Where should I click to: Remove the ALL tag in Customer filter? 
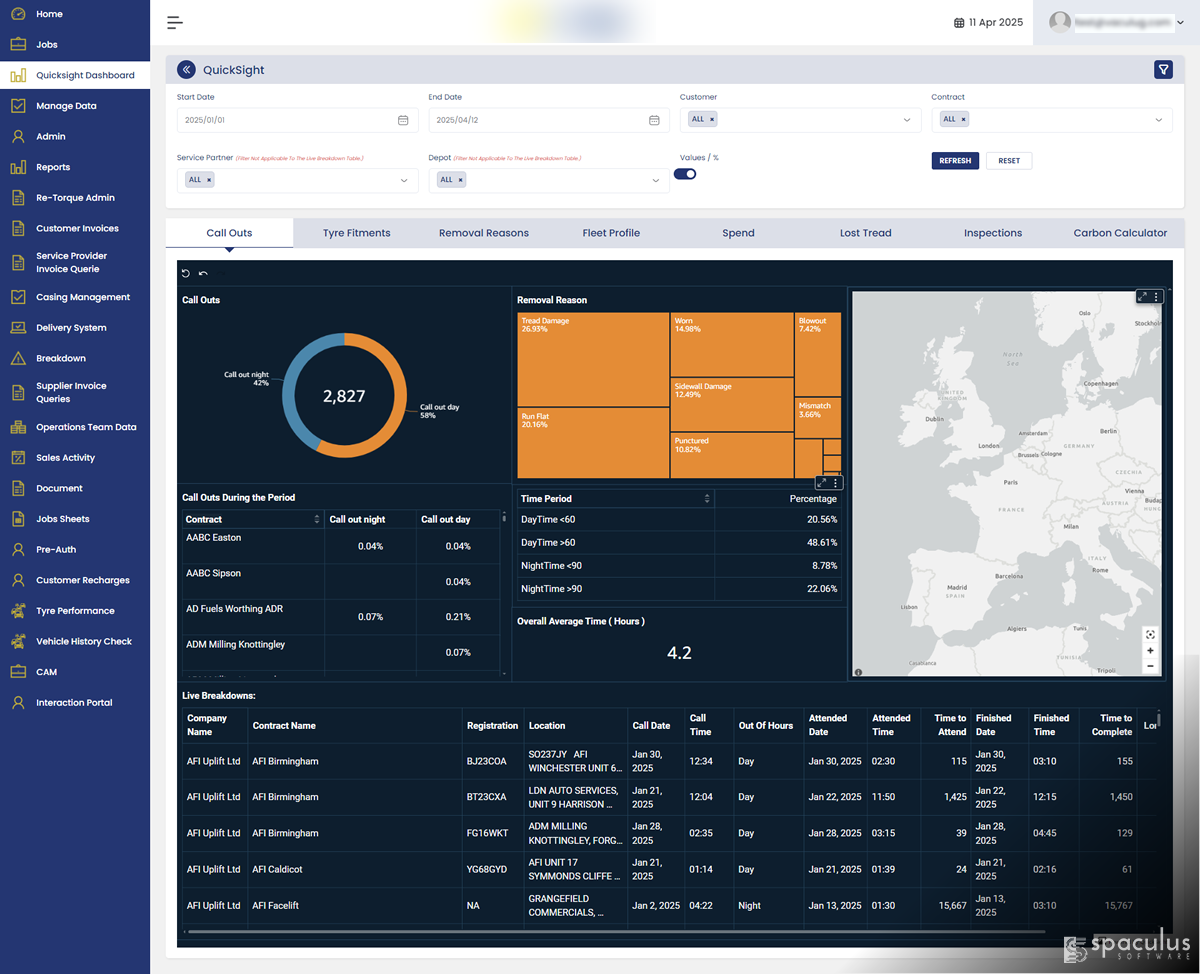click(x=712, y=119)
